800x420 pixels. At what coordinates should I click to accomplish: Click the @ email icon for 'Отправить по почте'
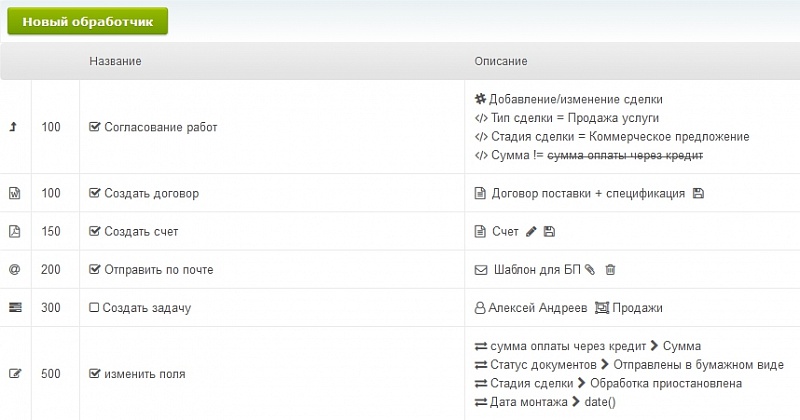(14, 269)
